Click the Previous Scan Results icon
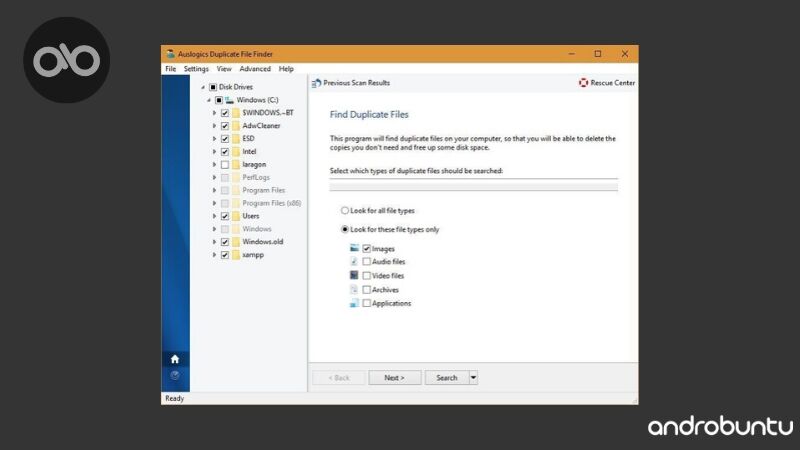 click(x=316, y=83)
